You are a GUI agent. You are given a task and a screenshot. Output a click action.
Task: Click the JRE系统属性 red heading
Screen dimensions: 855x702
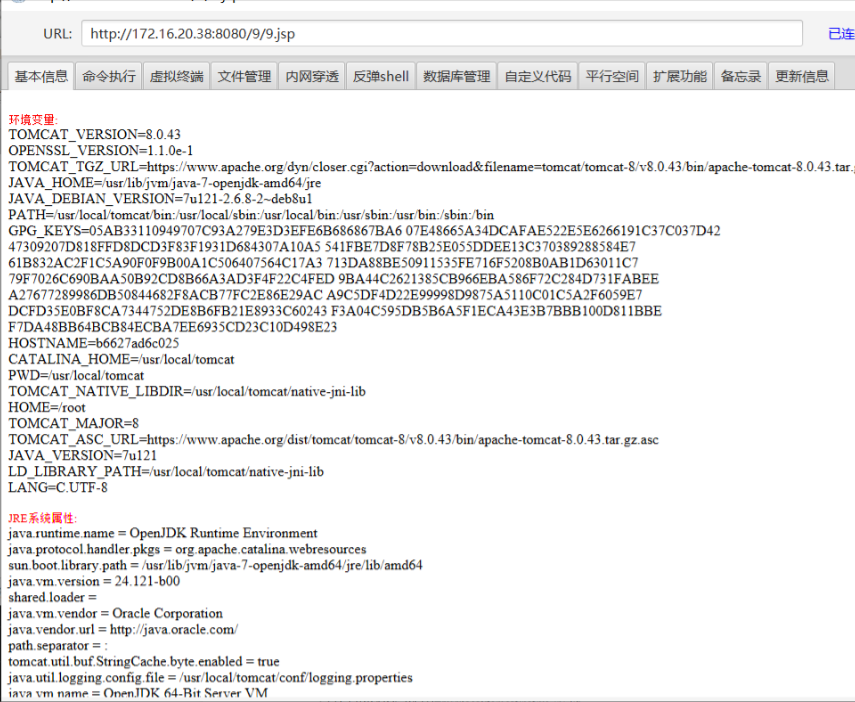pos(43,518)
